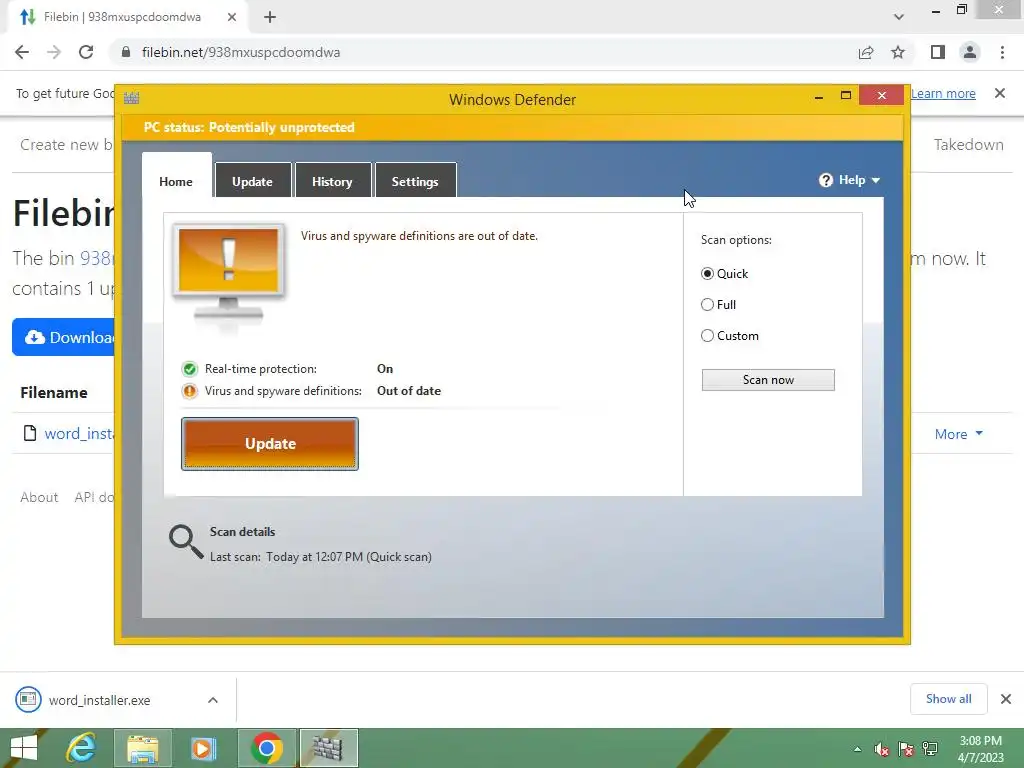Image resolution: width=1024 pixels, height=768 pixels.
Task: Click the orange definitions warning icon
Action: click(x=189, y=391)
